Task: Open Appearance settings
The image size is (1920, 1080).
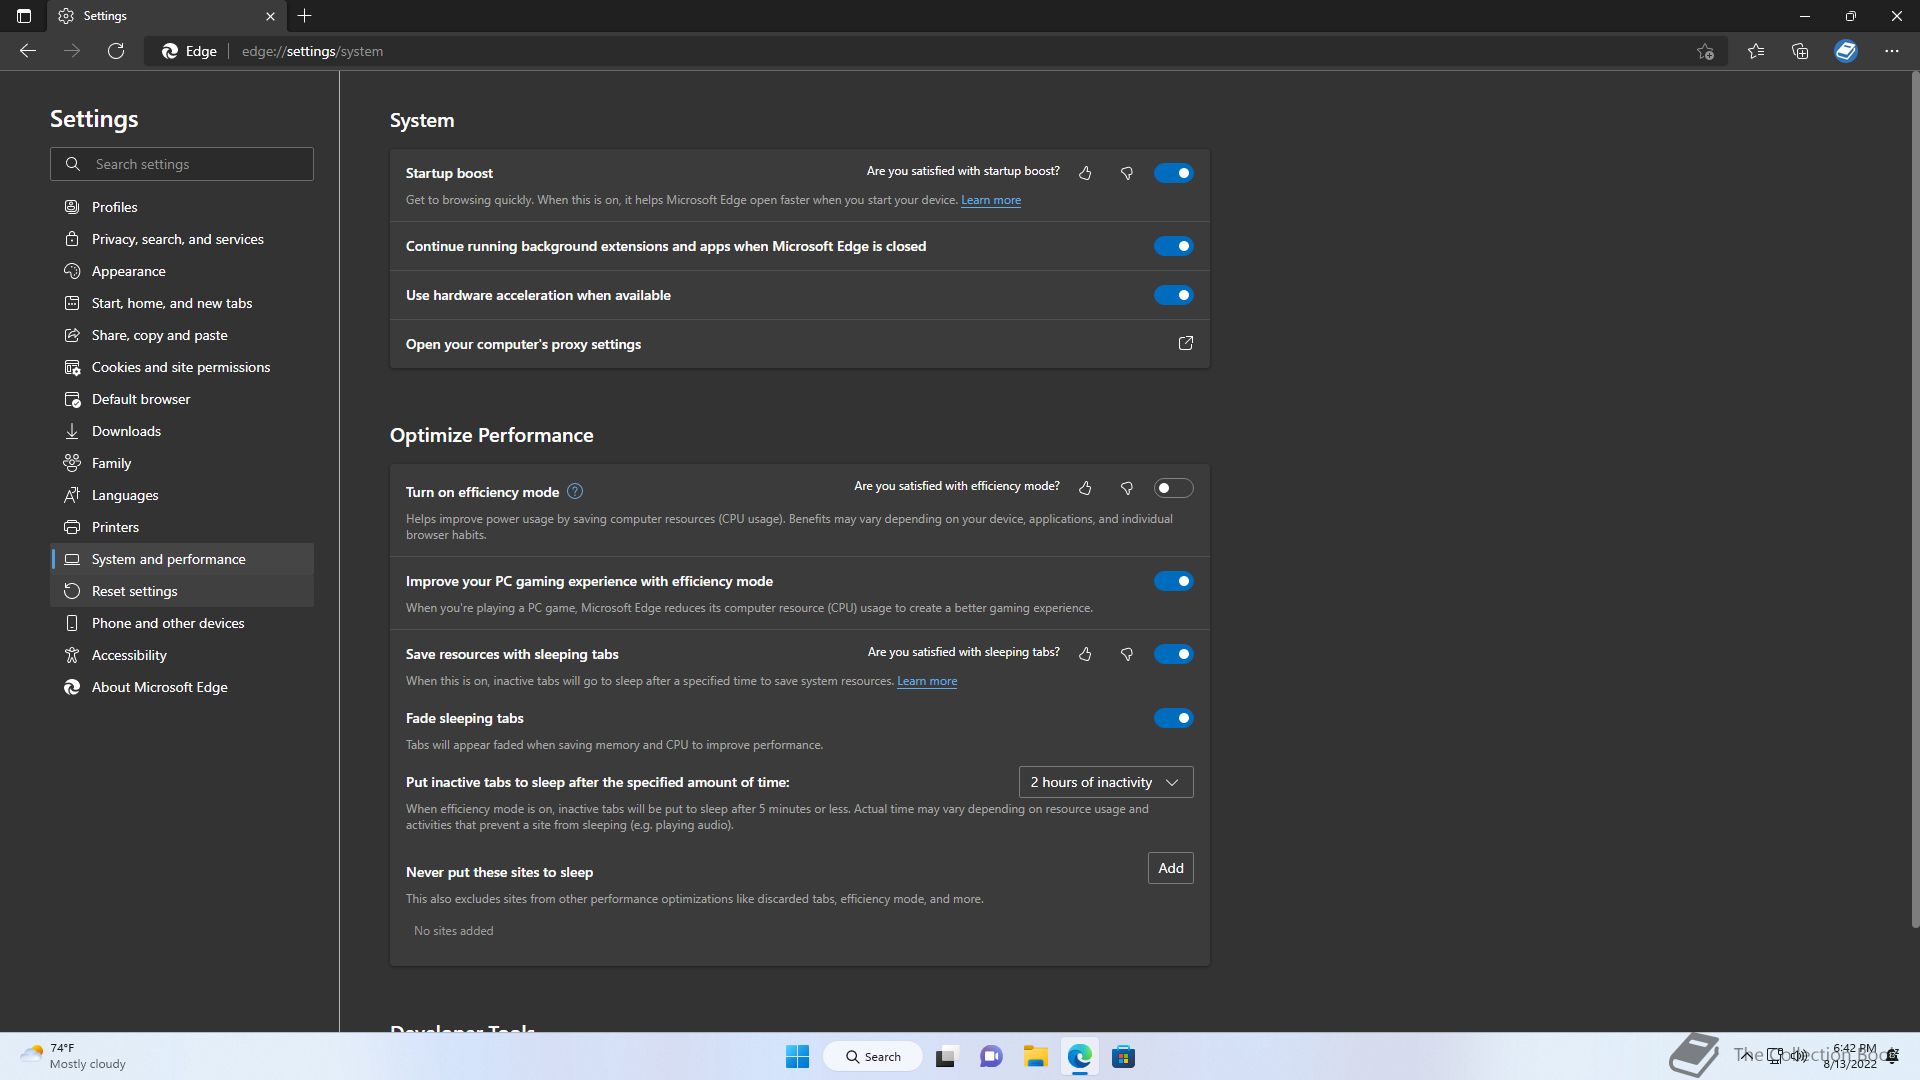Action: pyautogui.click(x=182, y=271)
